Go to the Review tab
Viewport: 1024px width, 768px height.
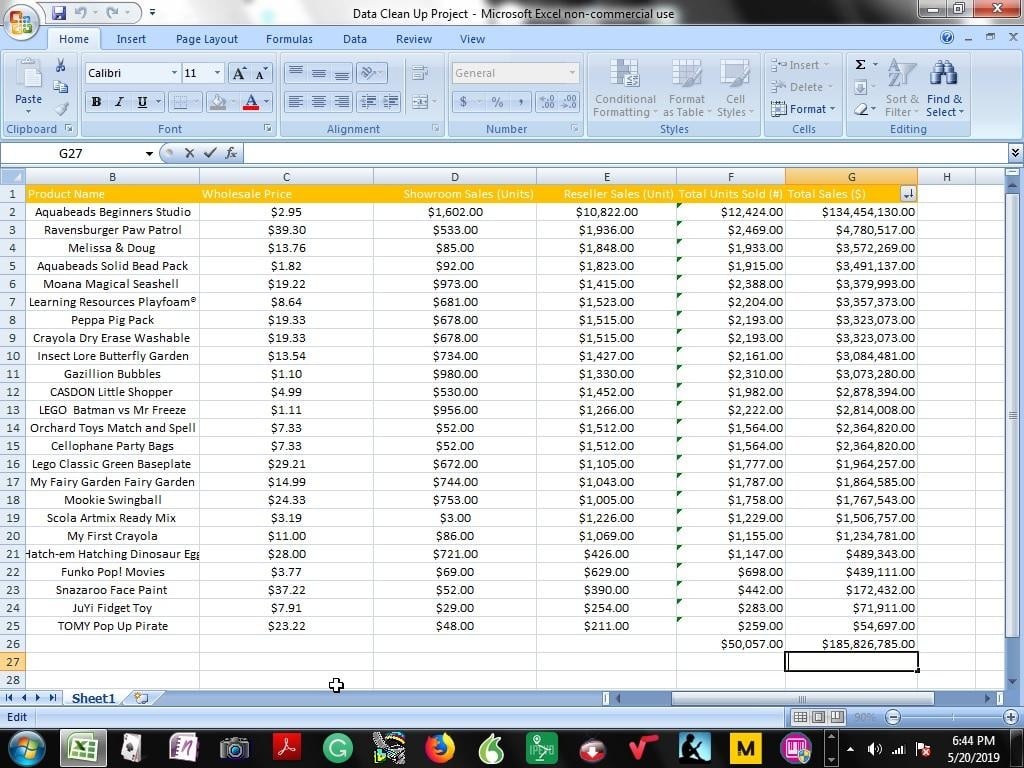413,39
